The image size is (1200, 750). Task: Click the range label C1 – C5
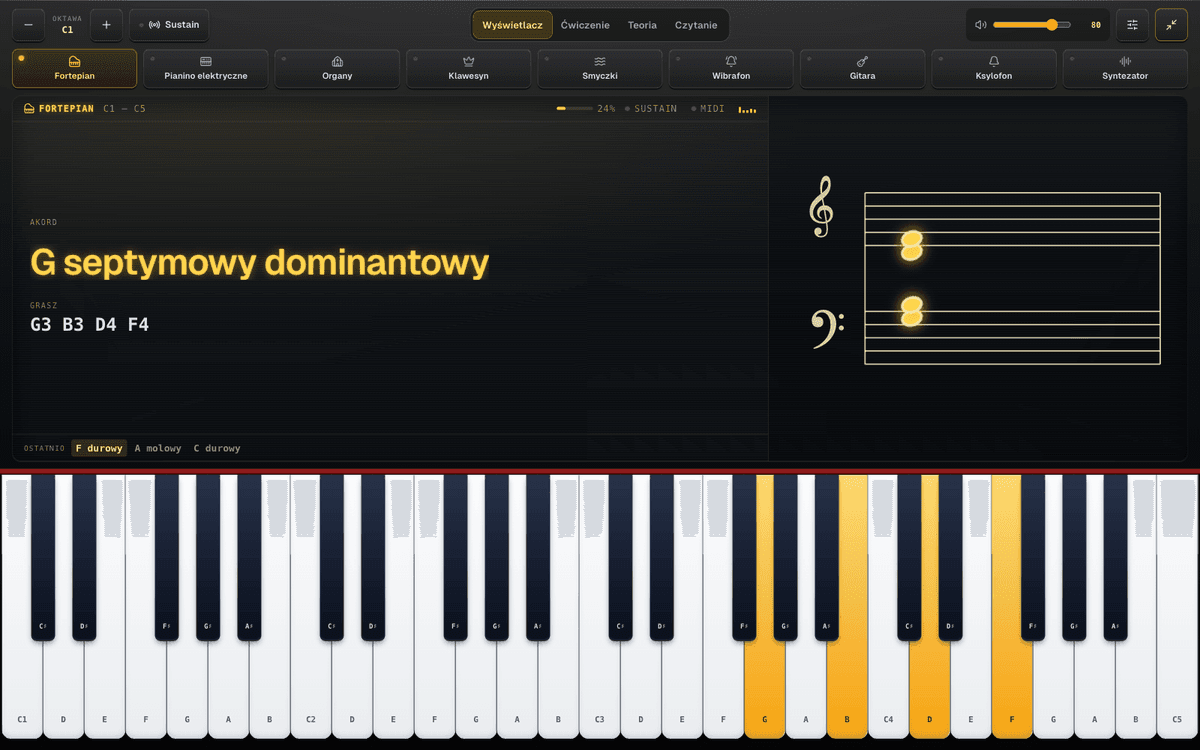[124, 108]
